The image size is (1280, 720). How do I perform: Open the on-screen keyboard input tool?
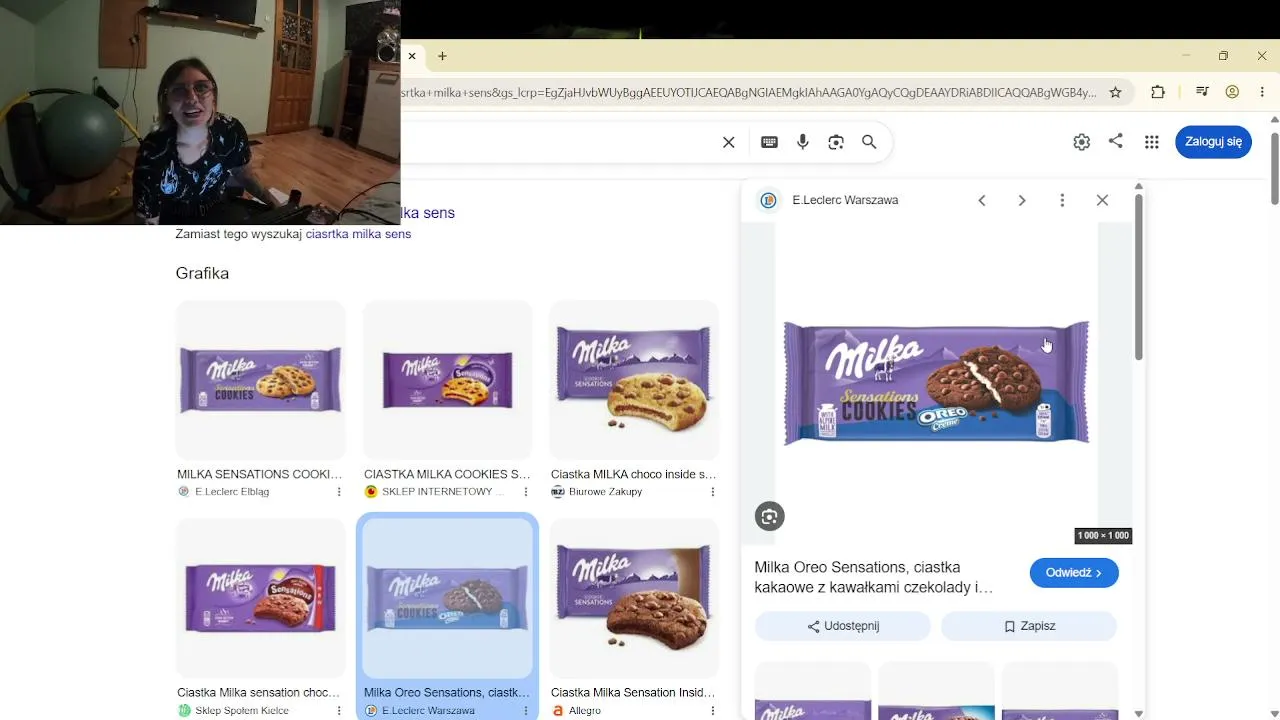tap(769, 142)
